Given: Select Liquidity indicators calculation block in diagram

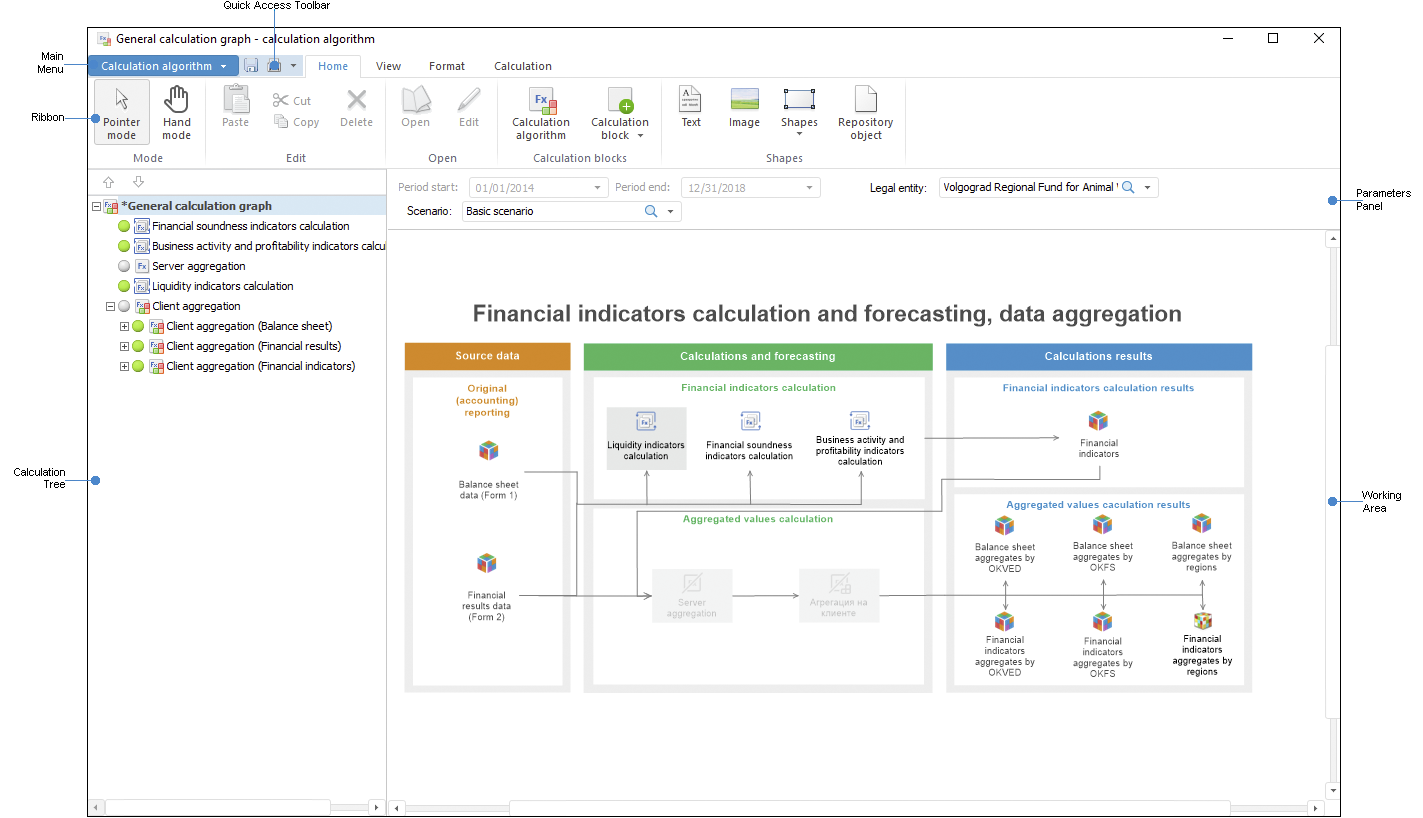Looking at the screenshot, I should [646, 438].
